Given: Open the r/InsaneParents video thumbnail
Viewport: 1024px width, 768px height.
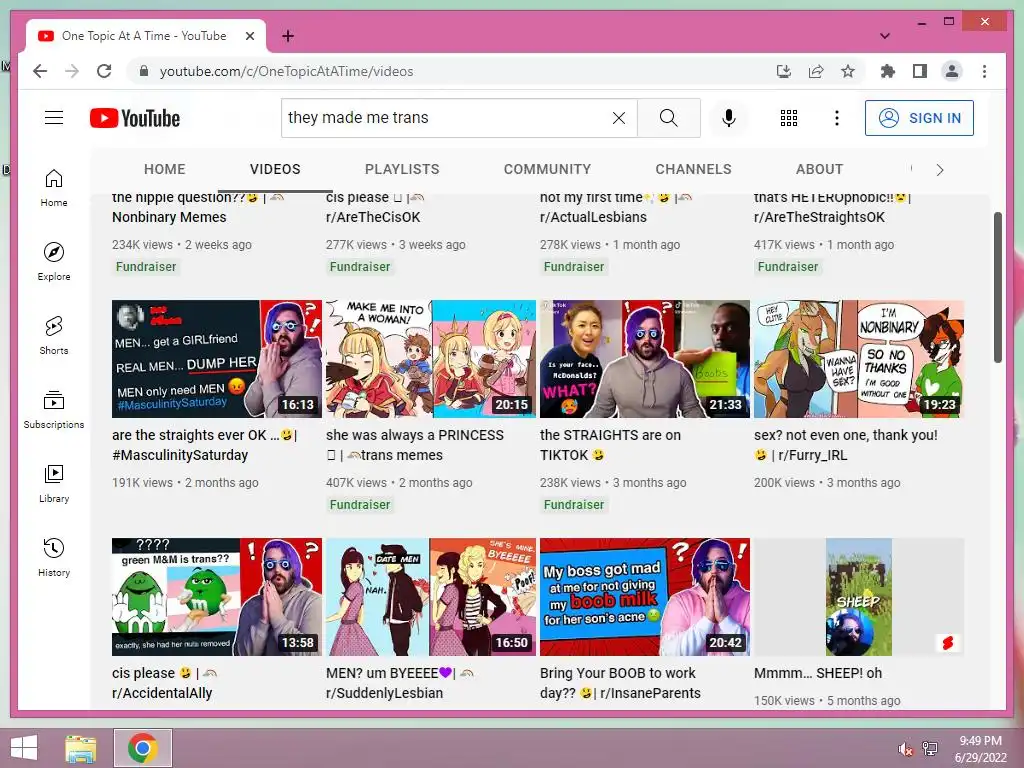Looking at the screenshot, I should pos(645,597).
